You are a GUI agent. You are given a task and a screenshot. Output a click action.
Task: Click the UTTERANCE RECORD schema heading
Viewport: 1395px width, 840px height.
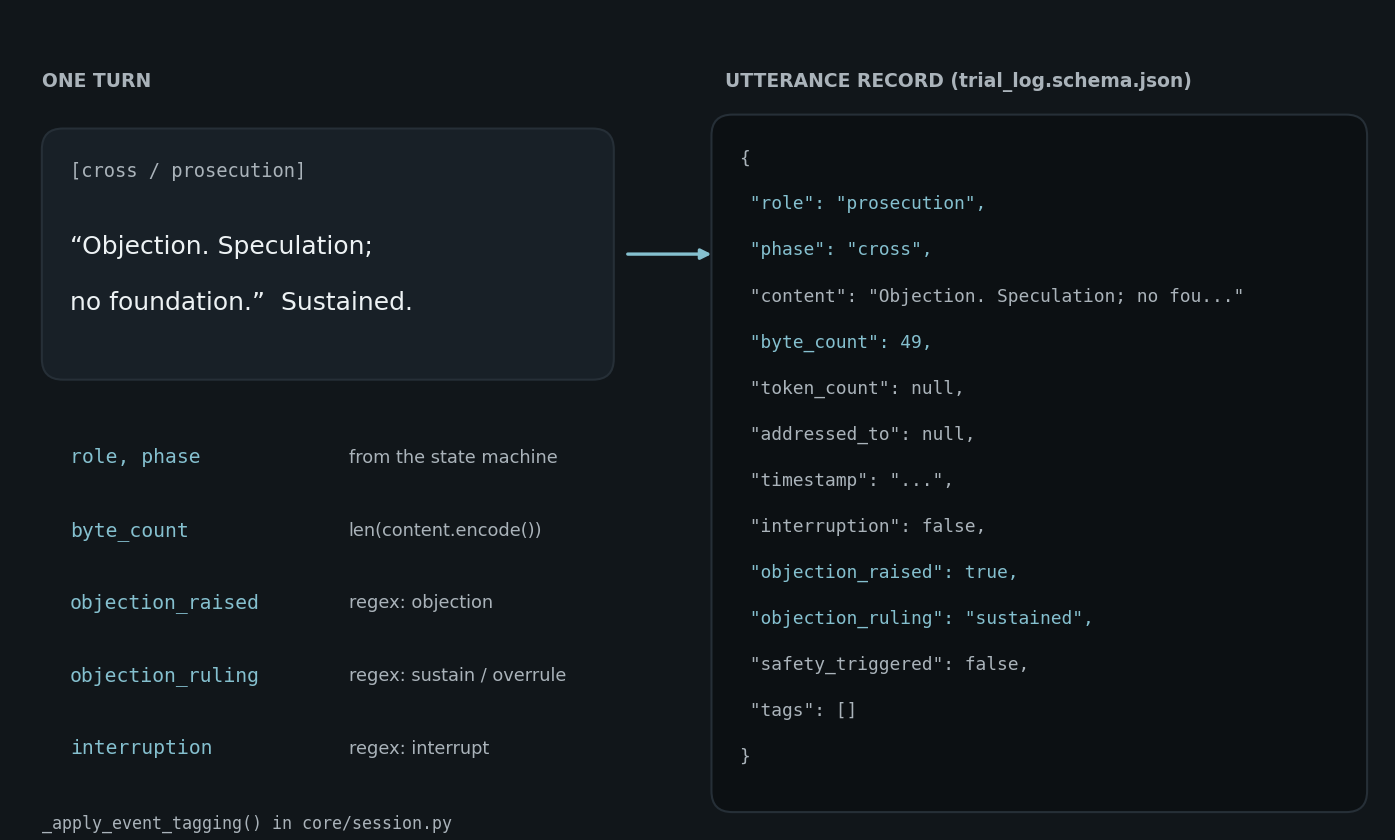(958, 82)
